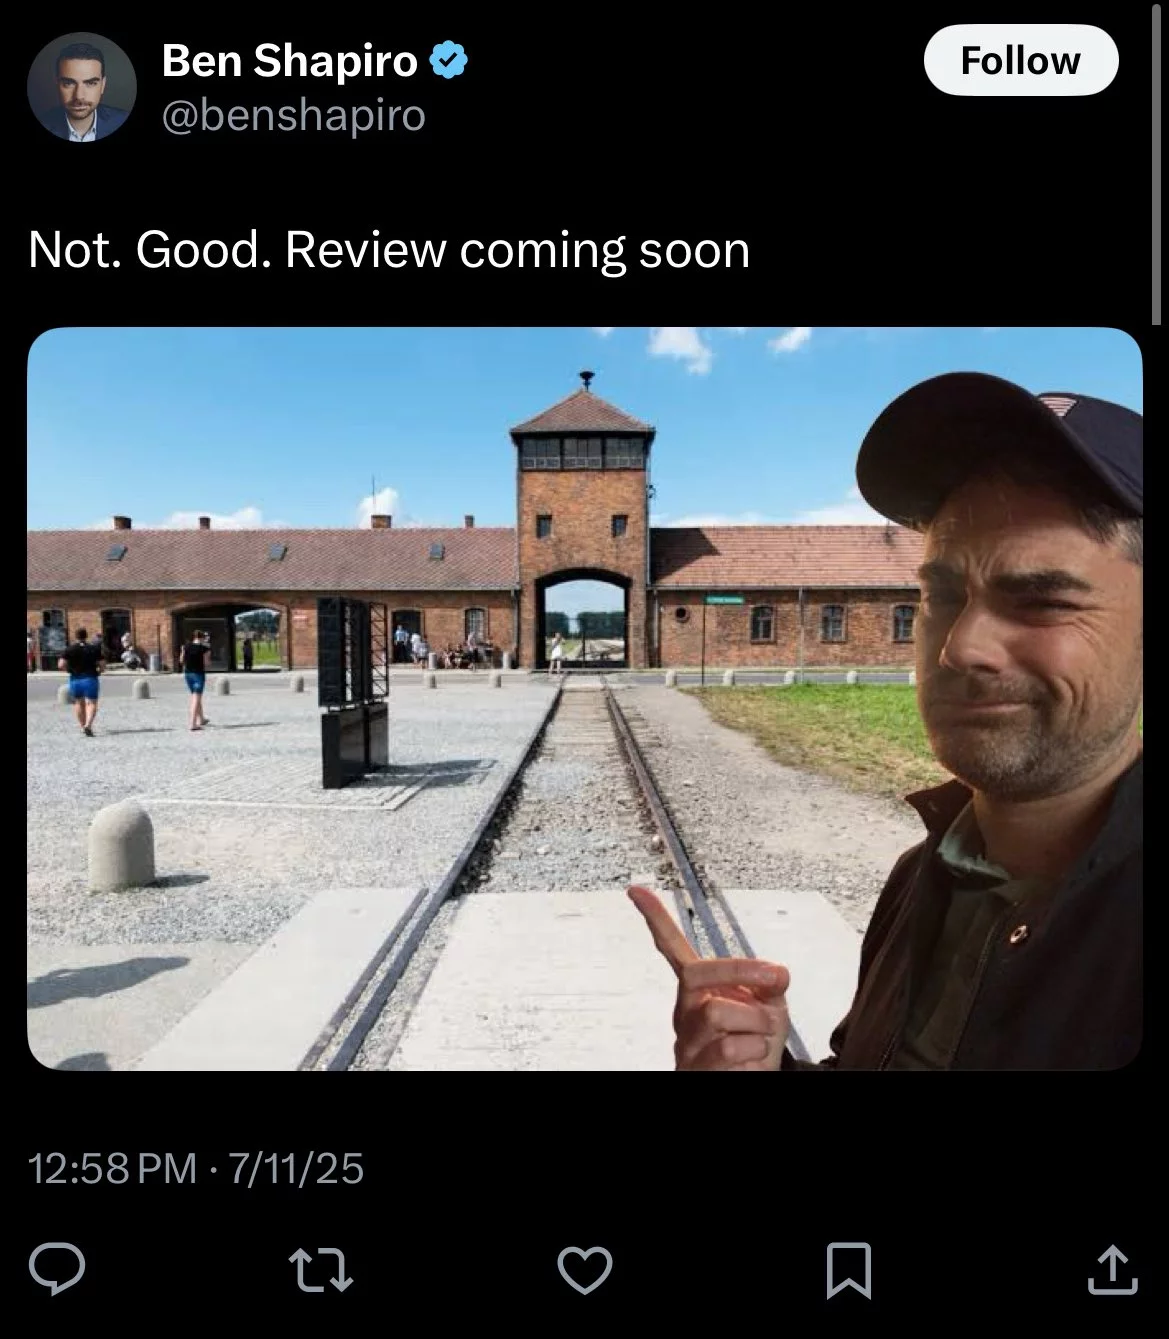Open the reply comment icon

(57, 1269)
